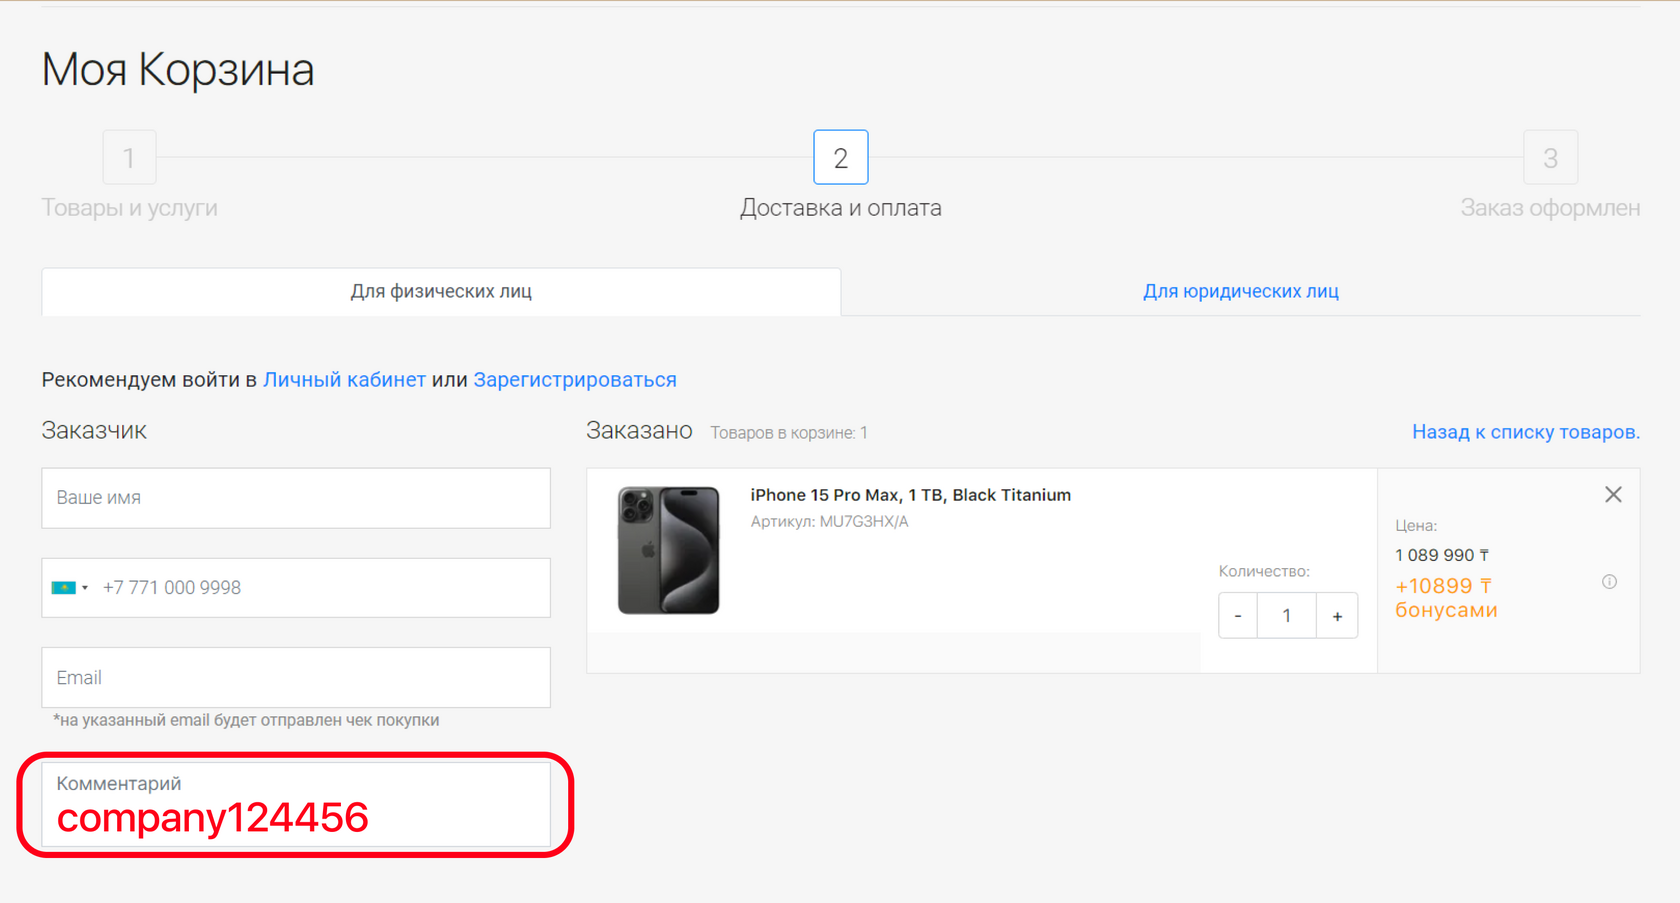Switch to the Для юридических лиц tab

pos(1240,292)
